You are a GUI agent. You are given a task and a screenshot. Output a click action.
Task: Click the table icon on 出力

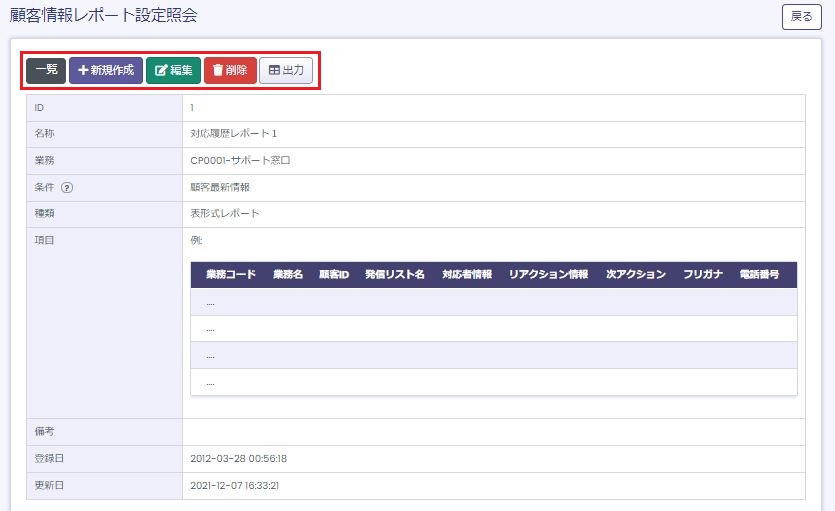(x=274, y=71)
